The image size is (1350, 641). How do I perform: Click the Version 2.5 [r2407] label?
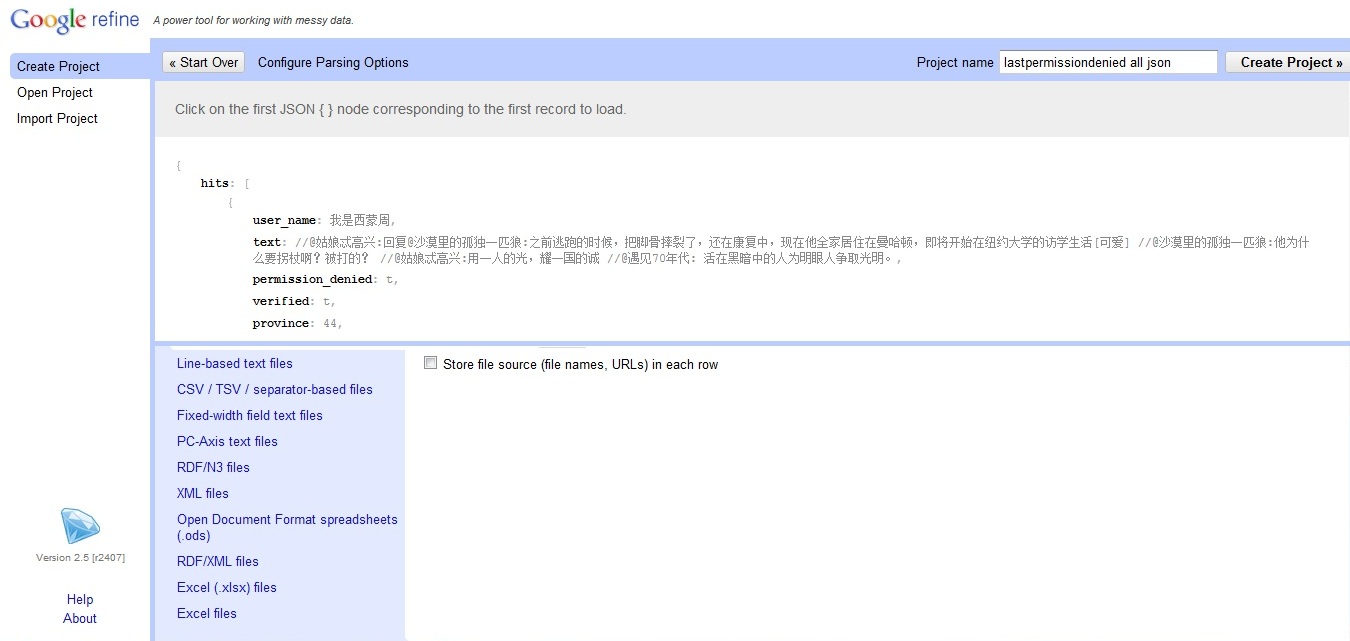click(80, 557)
